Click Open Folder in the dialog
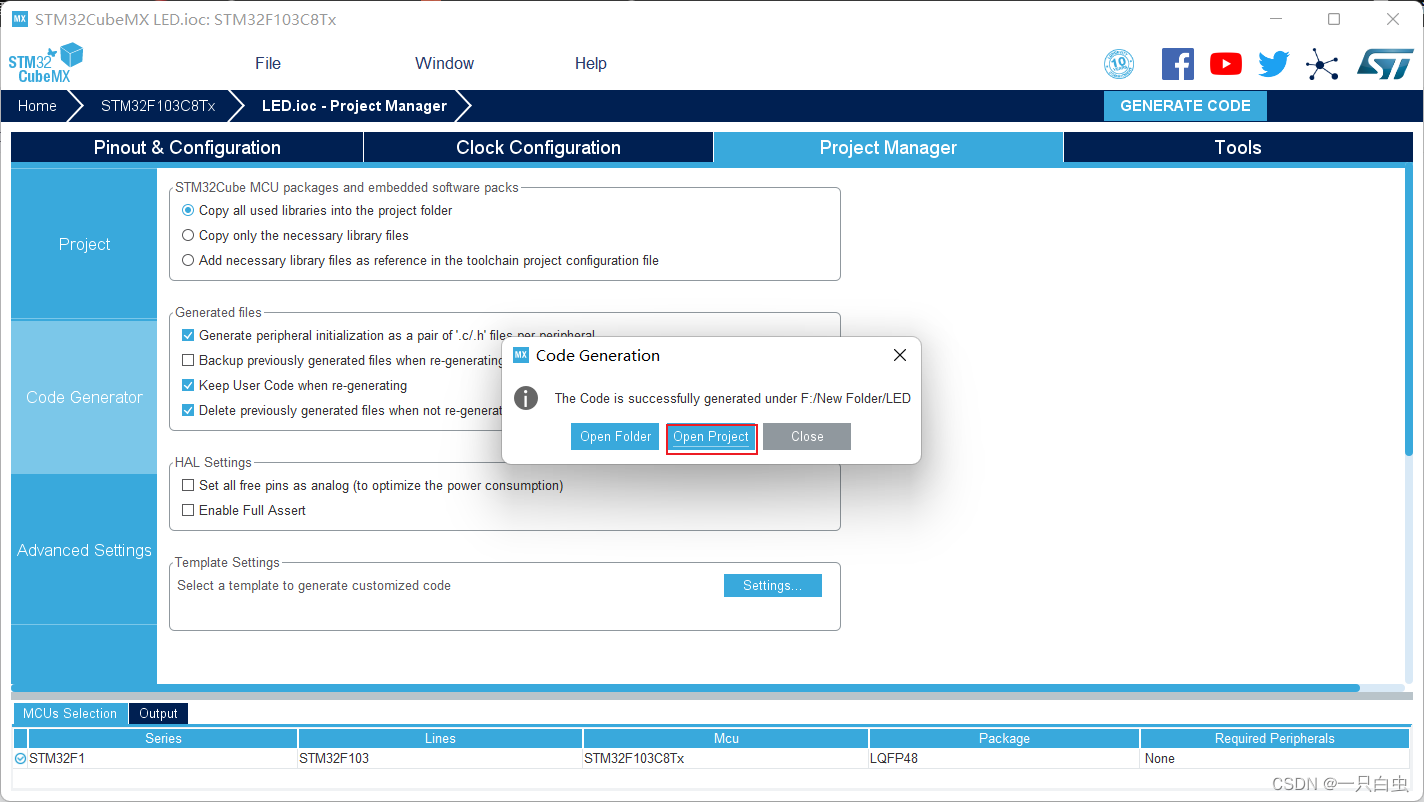Image resolution: width=1424 pixels, height=802 pixels. click(615, 437)
